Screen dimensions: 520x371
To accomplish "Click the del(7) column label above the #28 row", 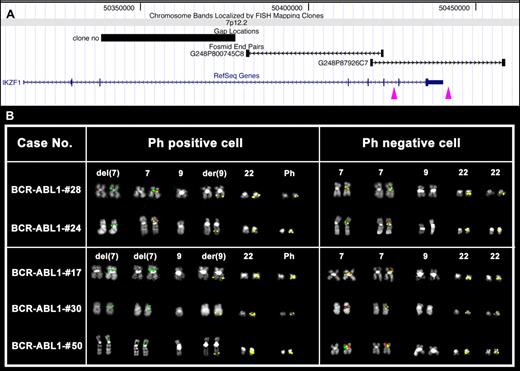I will [108, 173].
